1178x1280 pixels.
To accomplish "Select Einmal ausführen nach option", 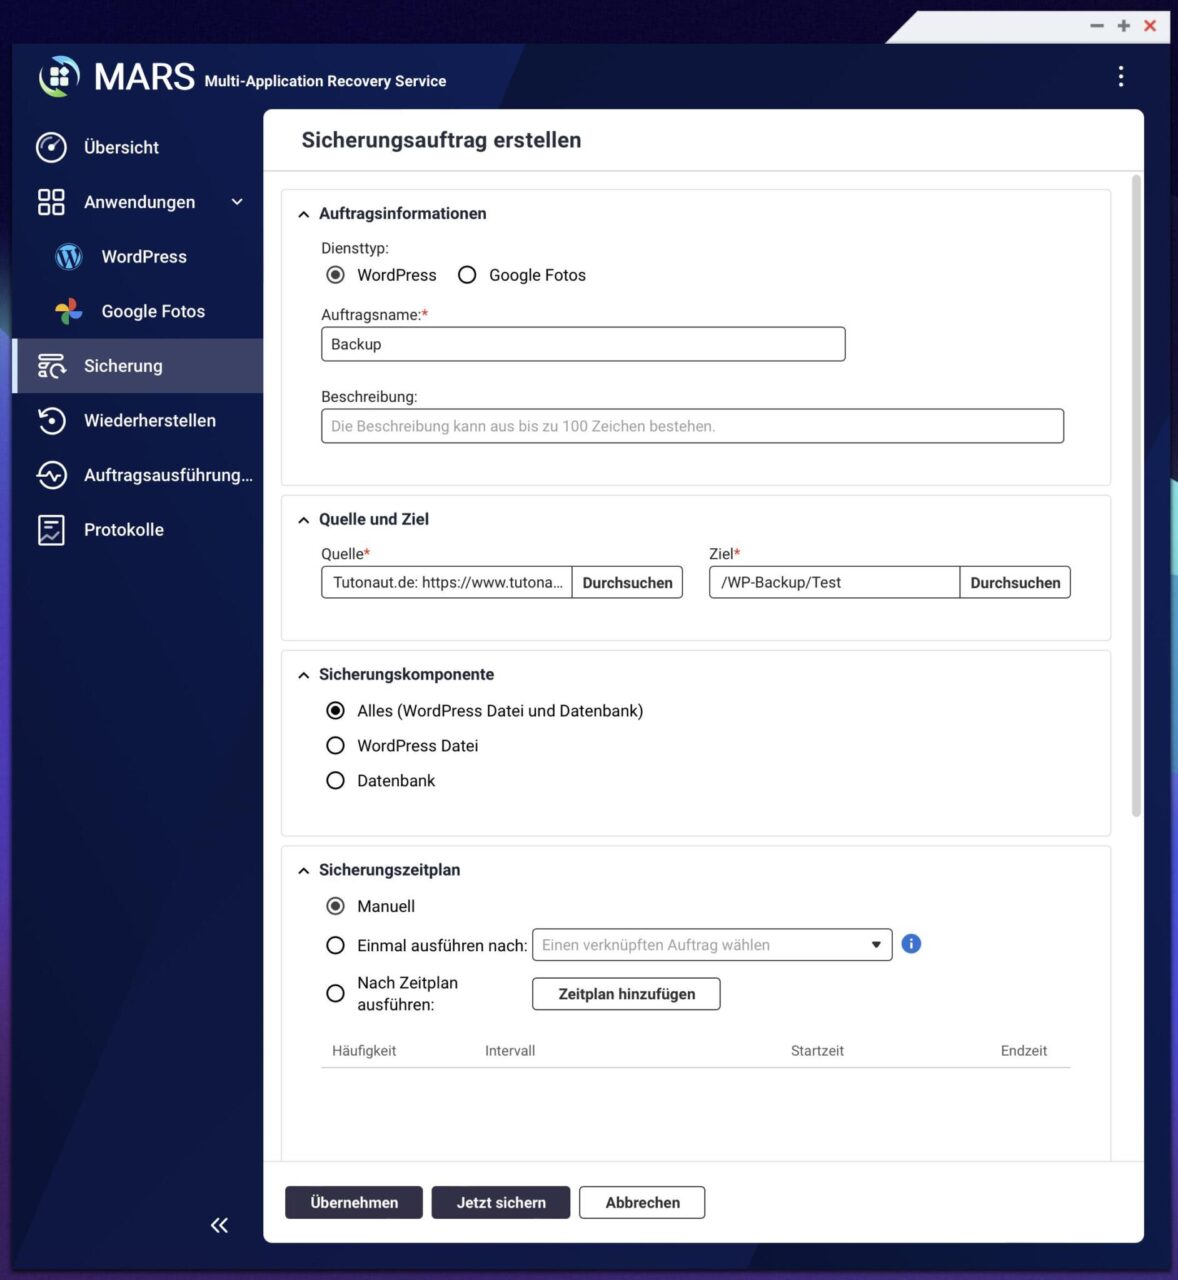I will (x=335, y=945).
